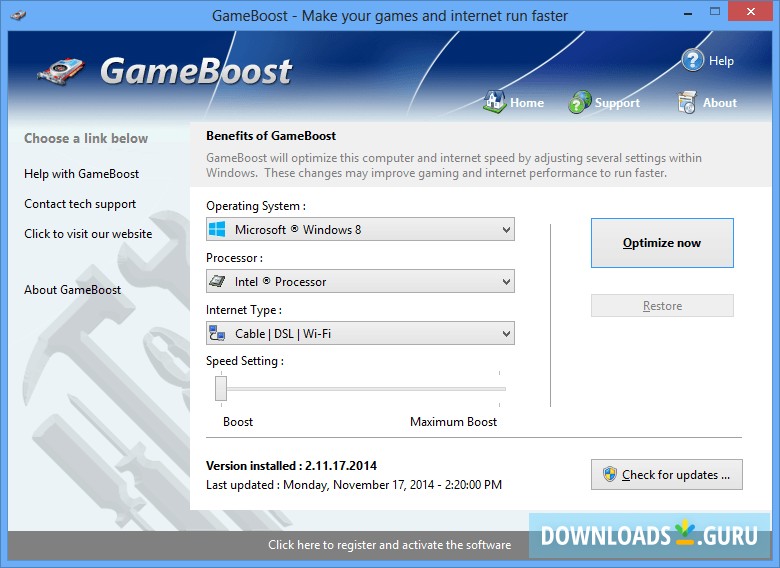The width and height of the screenshot is (780, 568).
Task: Expand the Processor dropdown arrow
Action: pyautogui.click(x=506, y=282)
